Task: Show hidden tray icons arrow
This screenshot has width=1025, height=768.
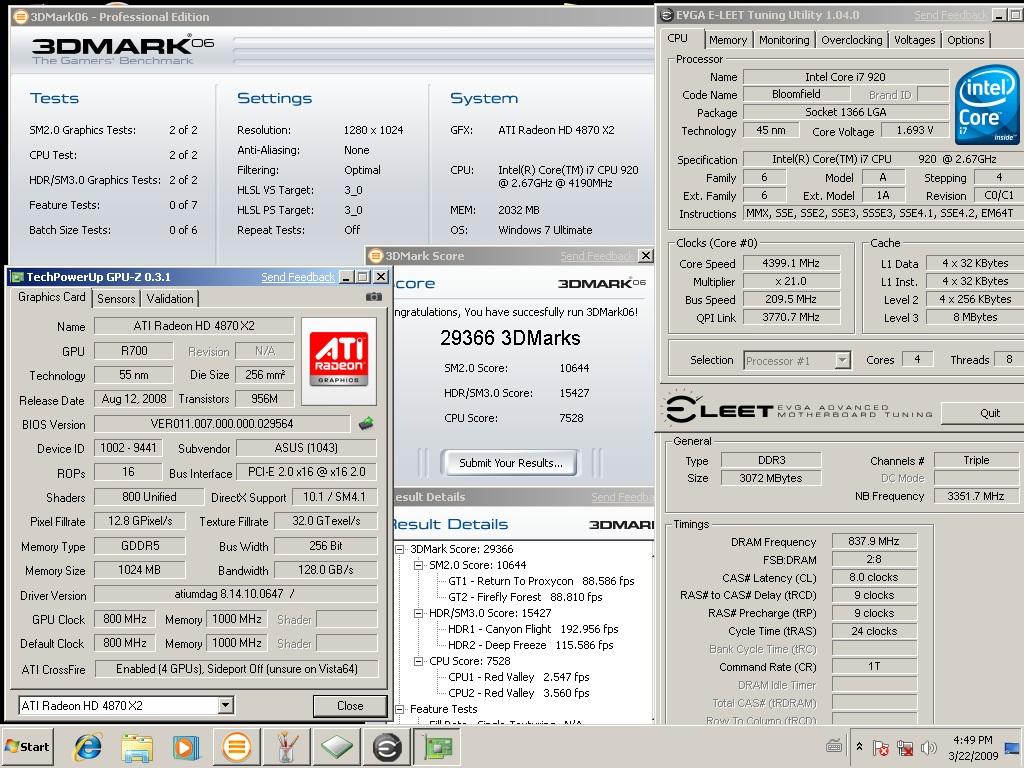Action: click(860, 746)
